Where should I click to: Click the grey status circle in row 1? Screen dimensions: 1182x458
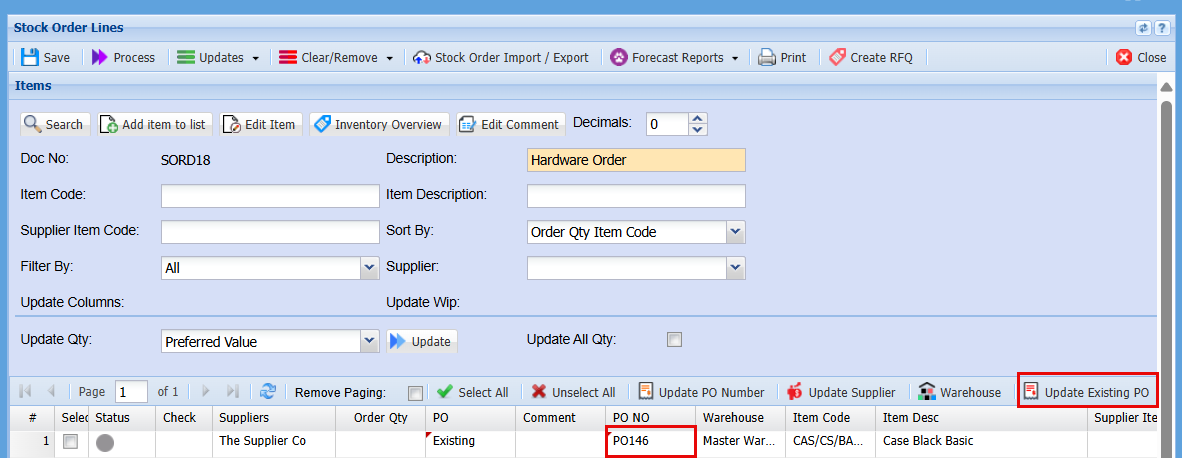[105, 443]
